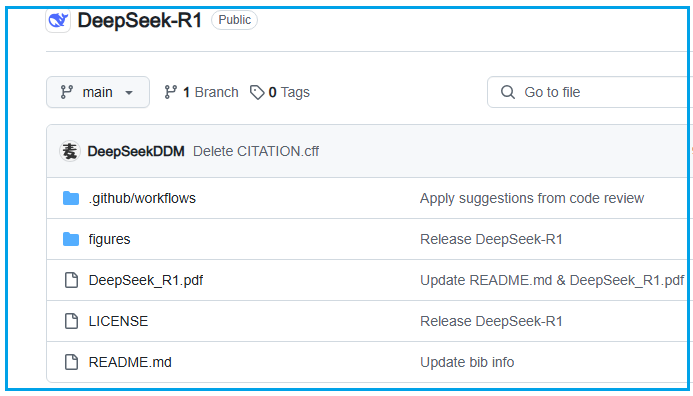Open commit Apply suggestions from code review
This screenshot has height=396, width=693.
(532, 198)
